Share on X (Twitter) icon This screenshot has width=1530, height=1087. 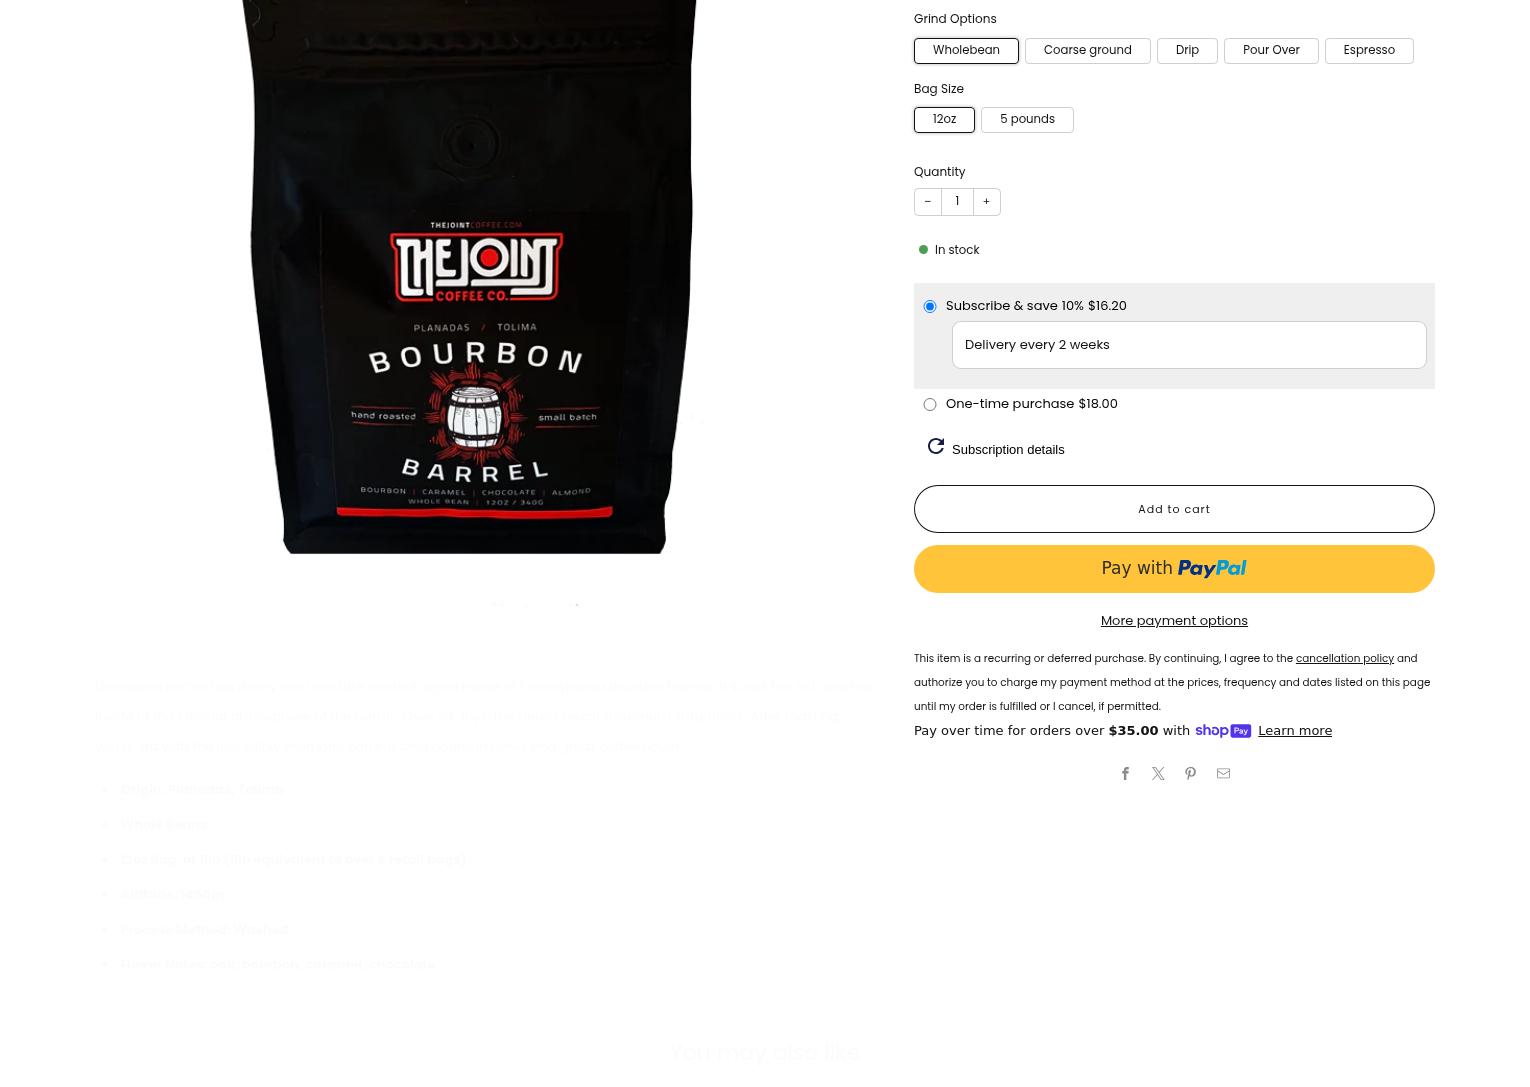(x=1158, y=774)
